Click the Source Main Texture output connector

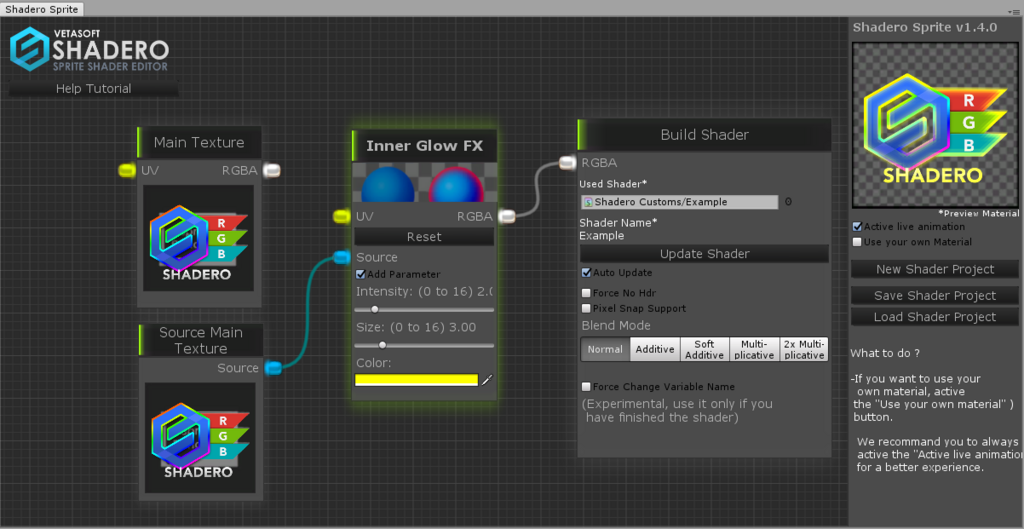[273, 368]
